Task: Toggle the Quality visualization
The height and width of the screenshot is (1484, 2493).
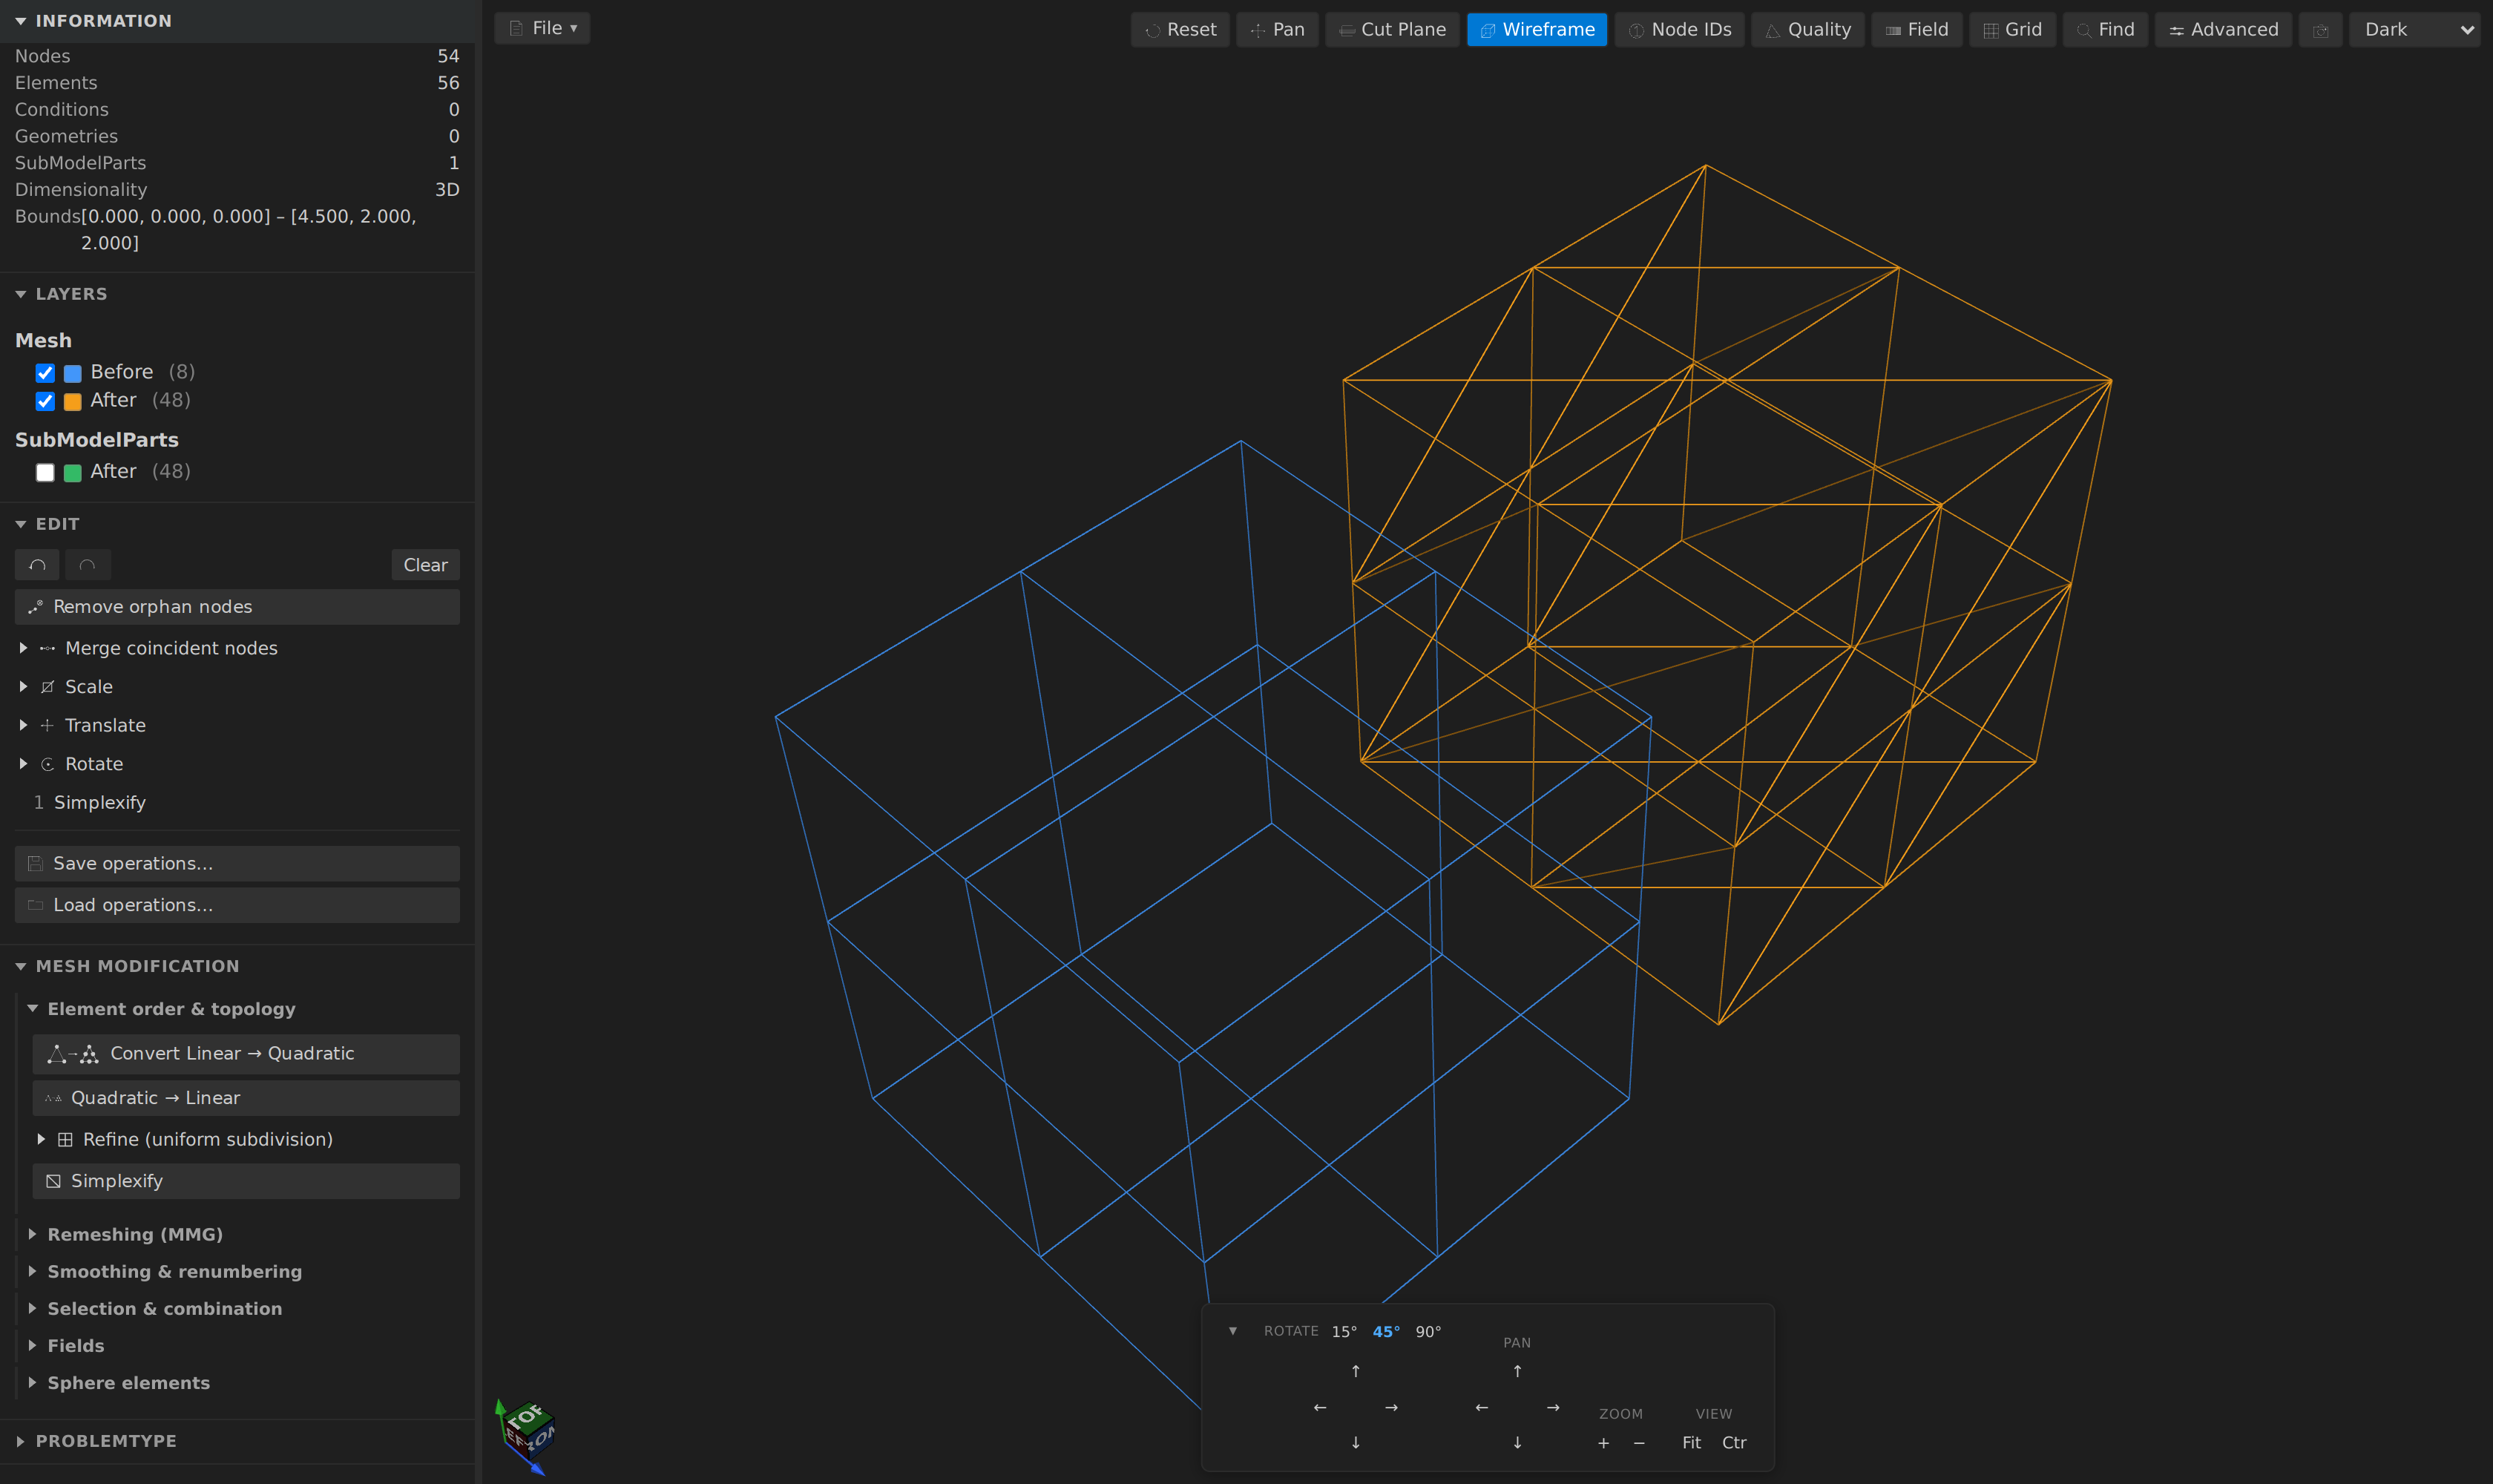Action: [1807, 30]
